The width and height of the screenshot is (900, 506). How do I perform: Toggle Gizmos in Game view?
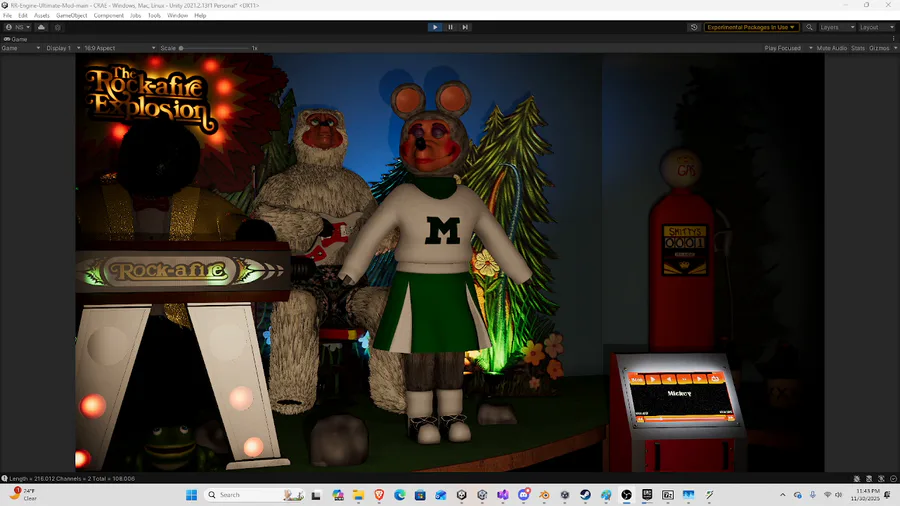tap(879, 48)
